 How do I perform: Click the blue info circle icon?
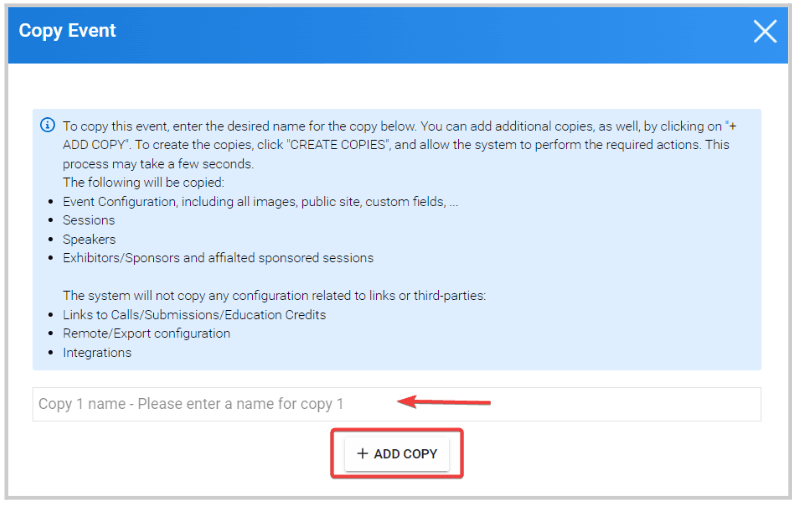pos(48,125)
